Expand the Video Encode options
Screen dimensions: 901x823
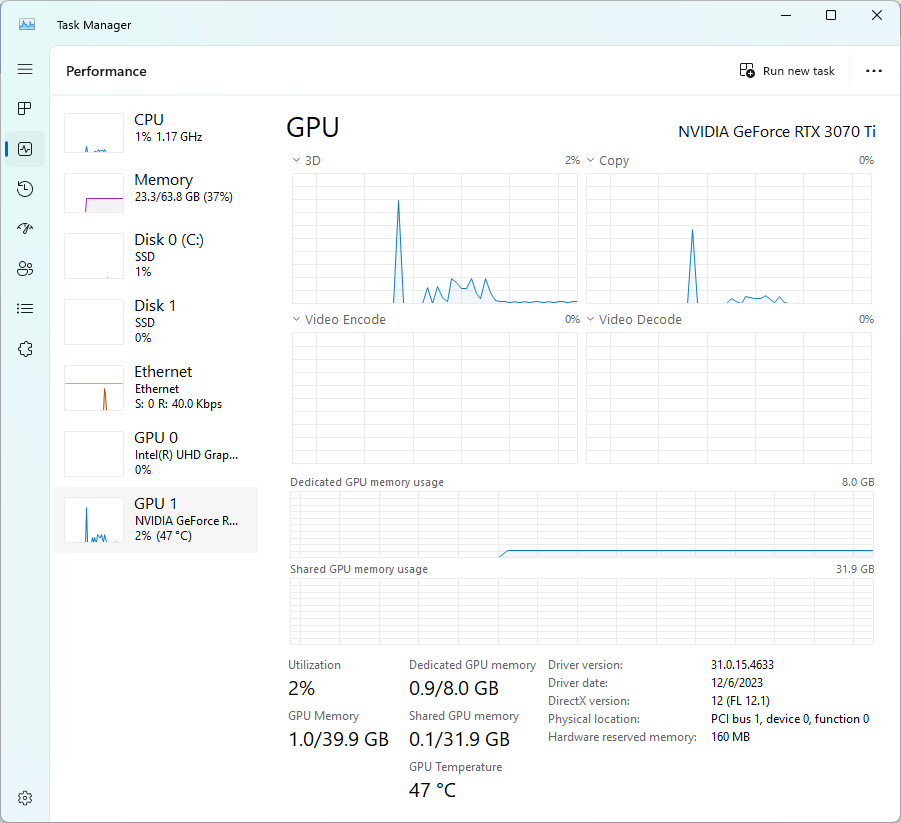pyautogui.click(x=295, y=319)
